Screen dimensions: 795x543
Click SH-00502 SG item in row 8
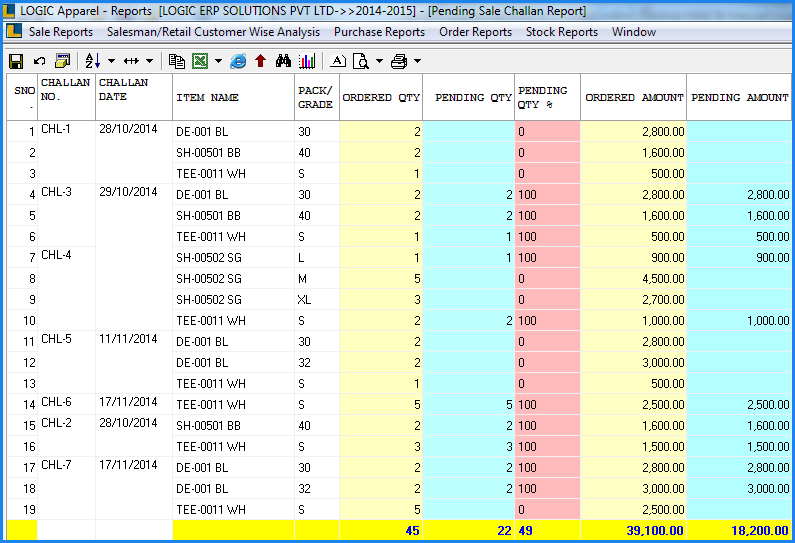pyautogui.click(x=233, y=278)
